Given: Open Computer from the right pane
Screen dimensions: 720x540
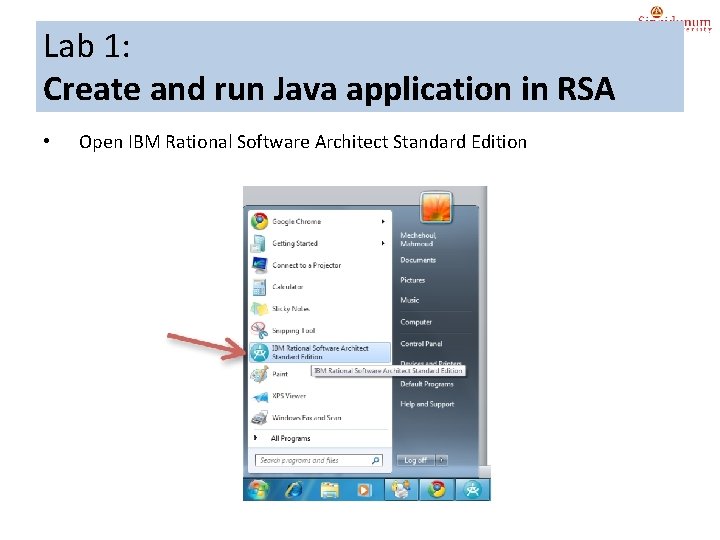Looking at the screenshot, I should tap(416, 322).
